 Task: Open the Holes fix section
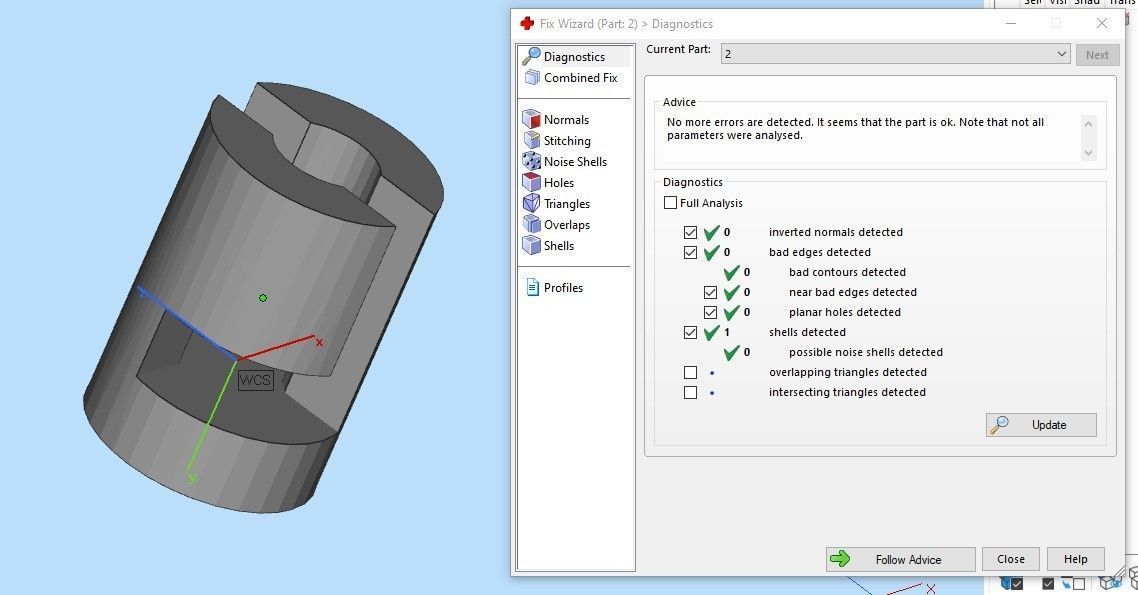pos(559,183)
